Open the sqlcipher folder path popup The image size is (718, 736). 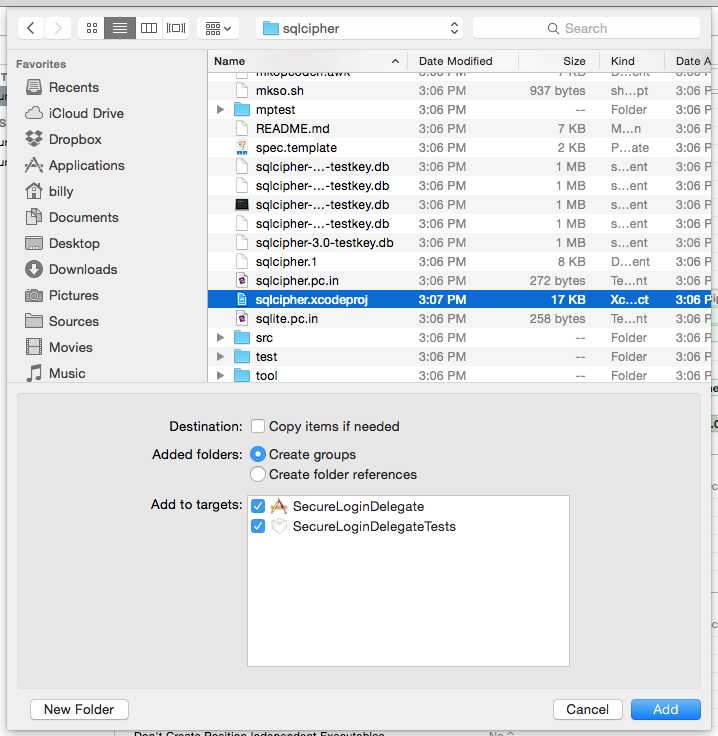click(x=359, y=28)
